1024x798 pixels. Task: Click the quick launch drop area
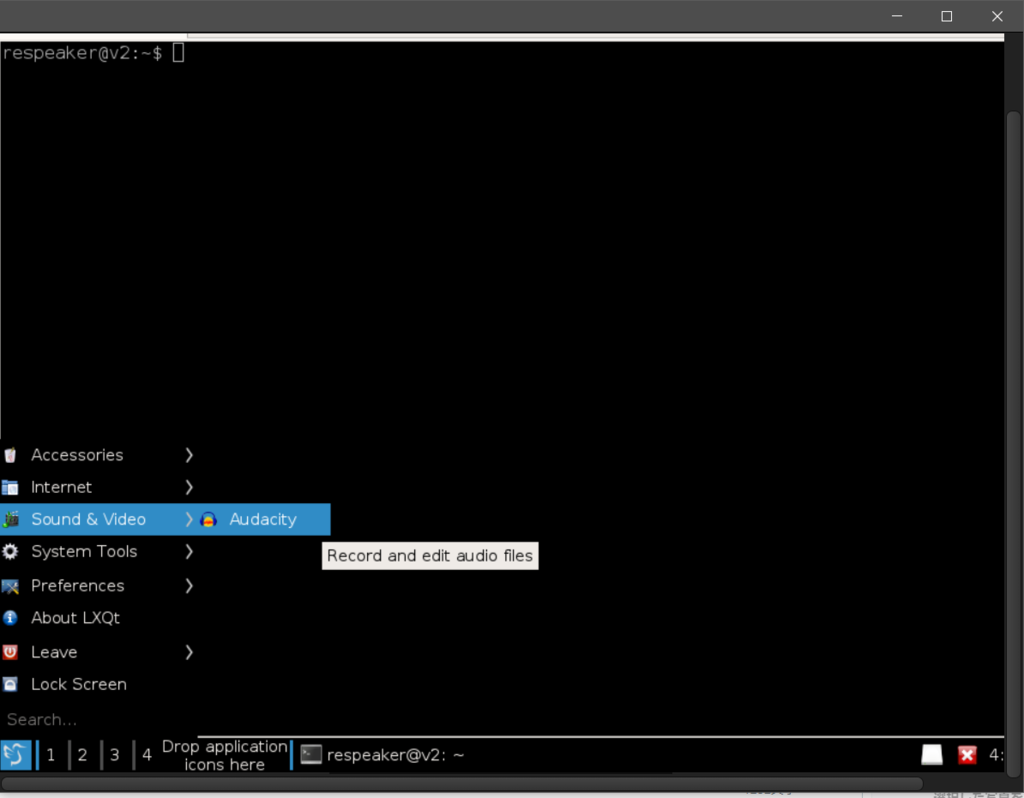(x=225, y=755)
